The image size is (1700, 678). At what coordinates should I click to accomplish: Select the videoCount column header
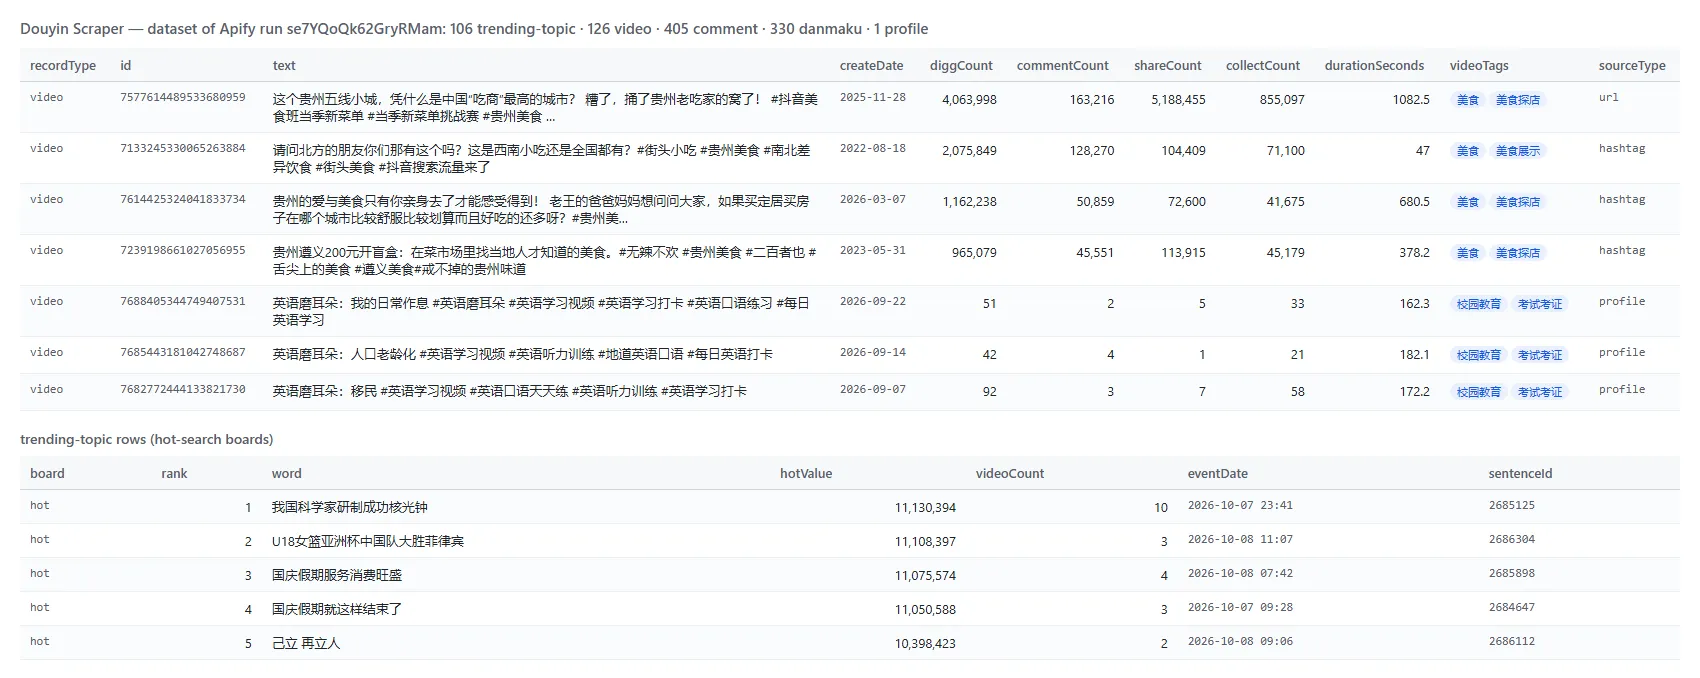(x=1010, y=474)
